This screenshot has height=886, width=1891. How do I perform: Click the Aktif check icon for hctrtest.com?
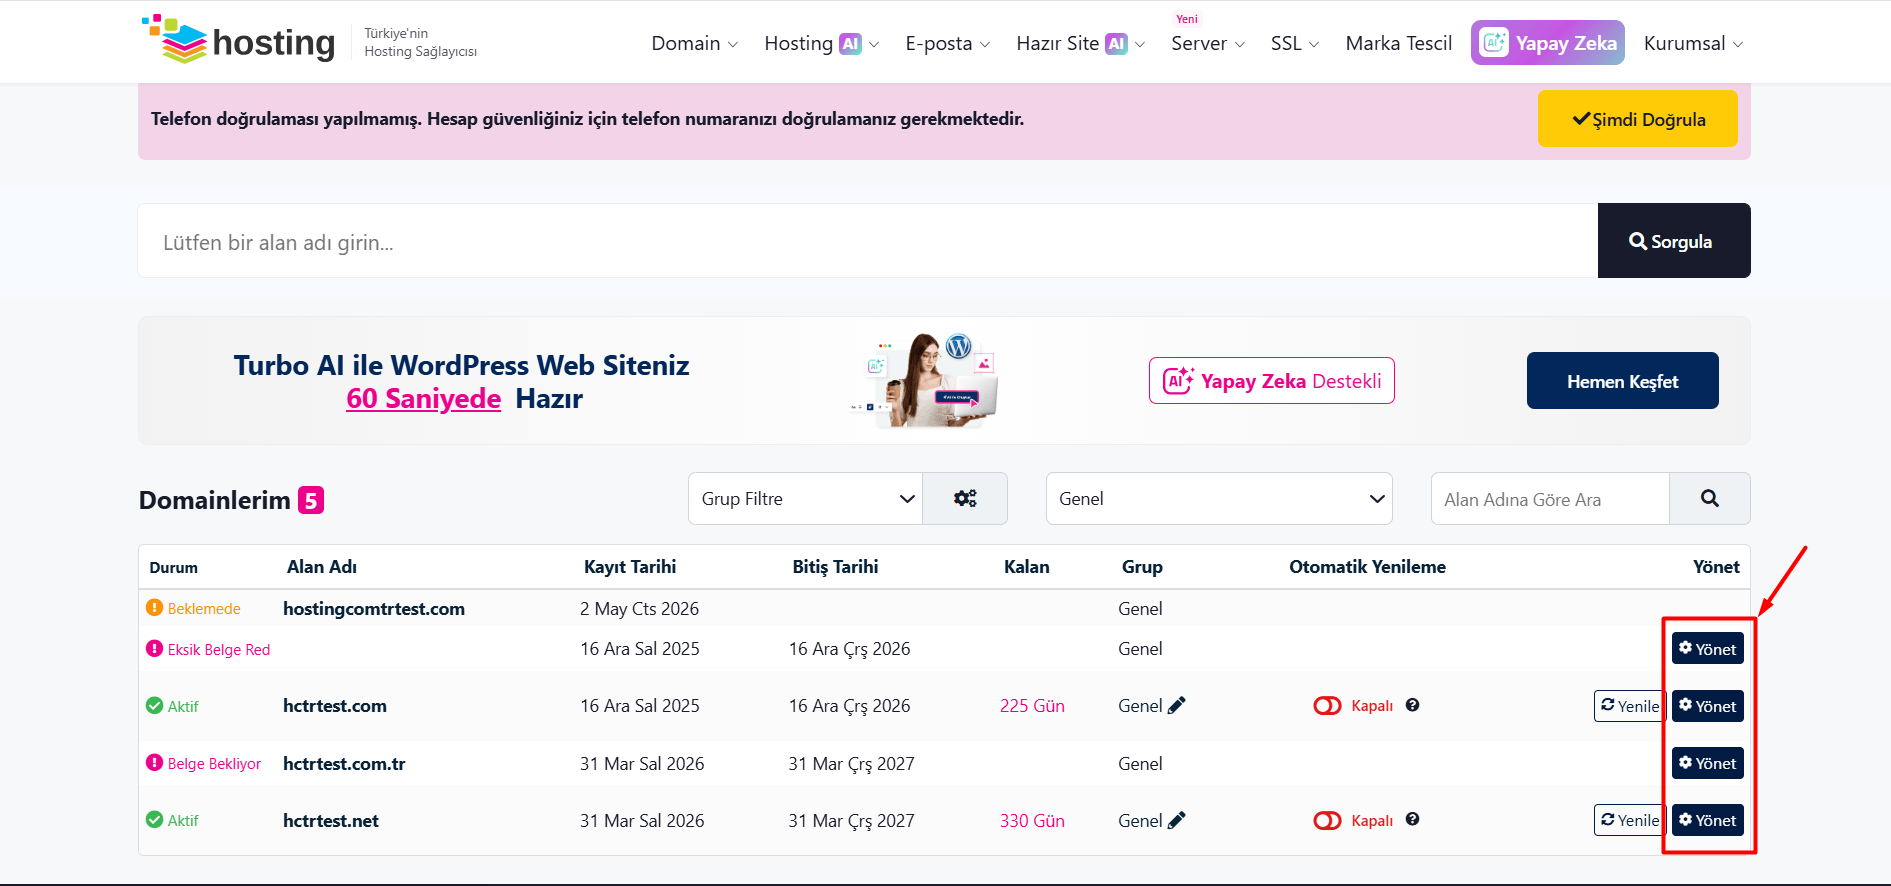click(x=154, y=705)
